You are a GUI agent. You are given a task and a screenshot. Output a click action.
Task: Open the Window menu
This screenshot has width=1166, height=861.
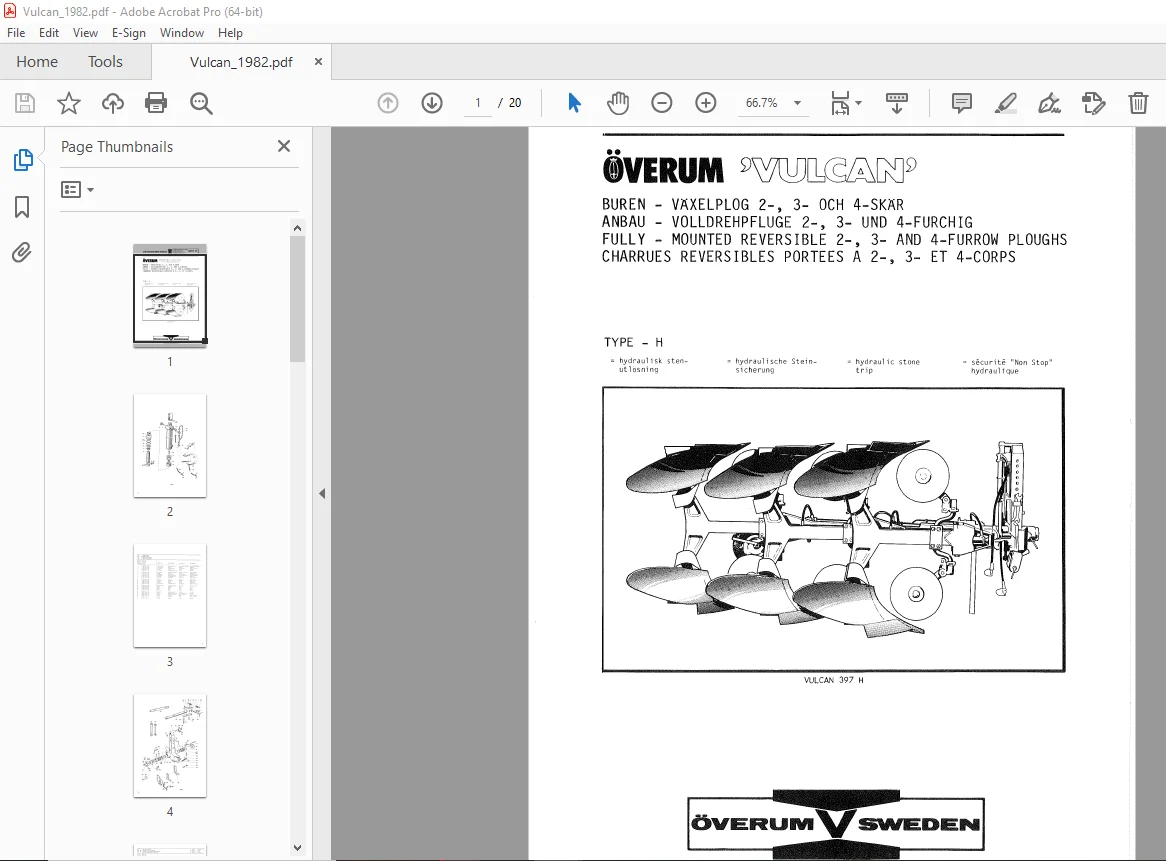(x=181, y=33)
